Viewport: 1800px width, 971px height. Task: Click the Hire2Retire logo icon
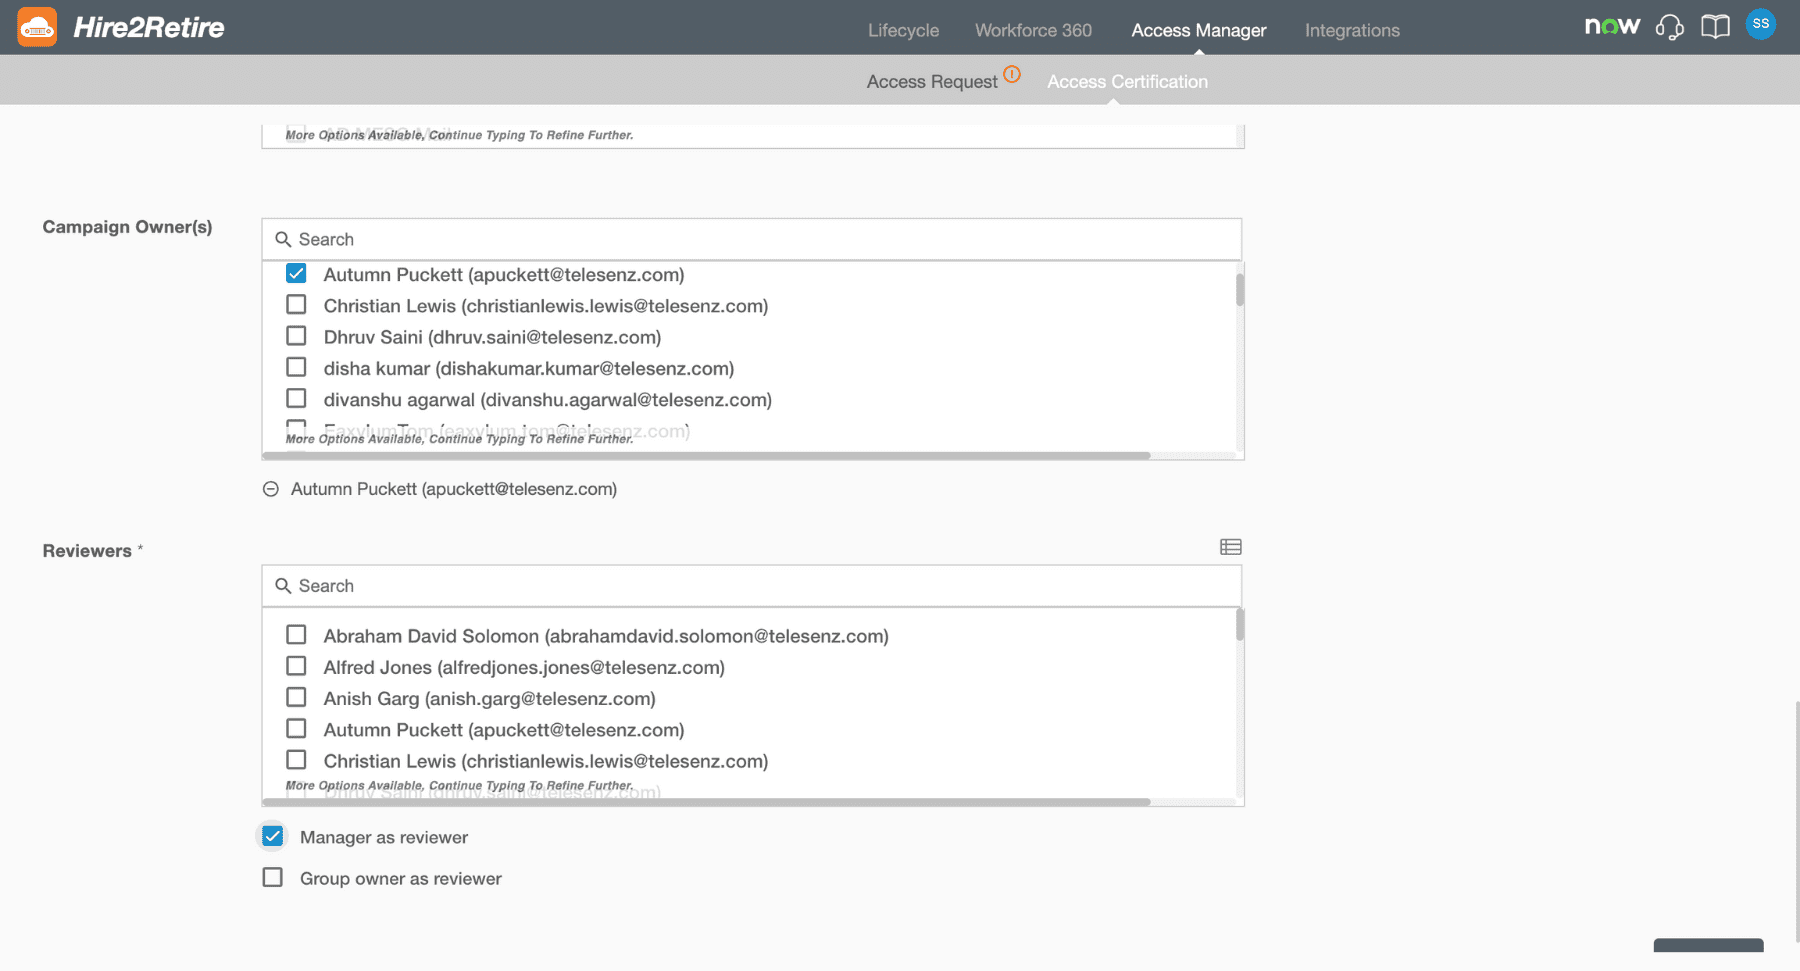[x=37, y=27]
